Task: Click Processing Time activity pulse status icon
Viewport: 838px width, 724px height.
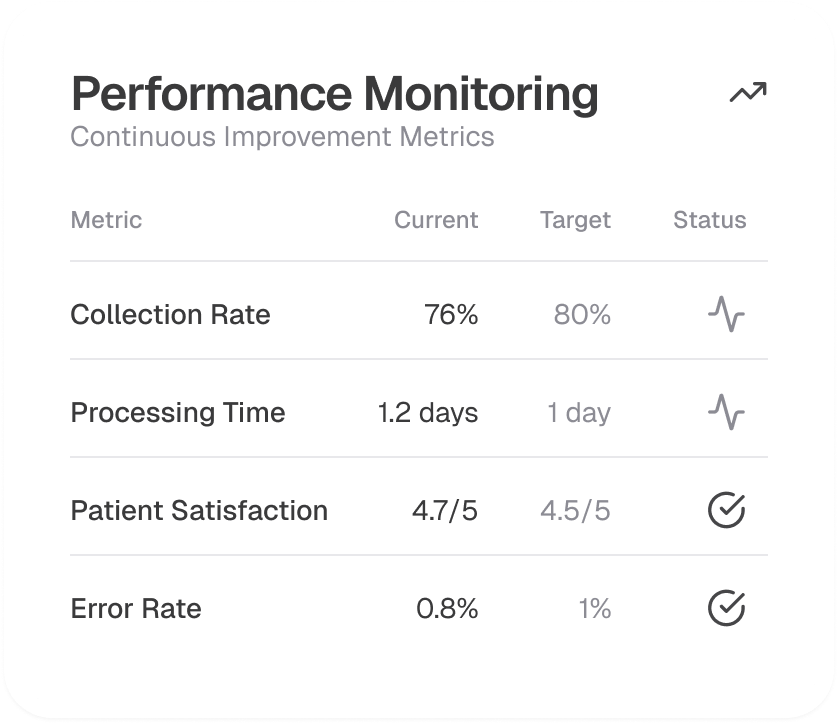Action: coord(726,412)
